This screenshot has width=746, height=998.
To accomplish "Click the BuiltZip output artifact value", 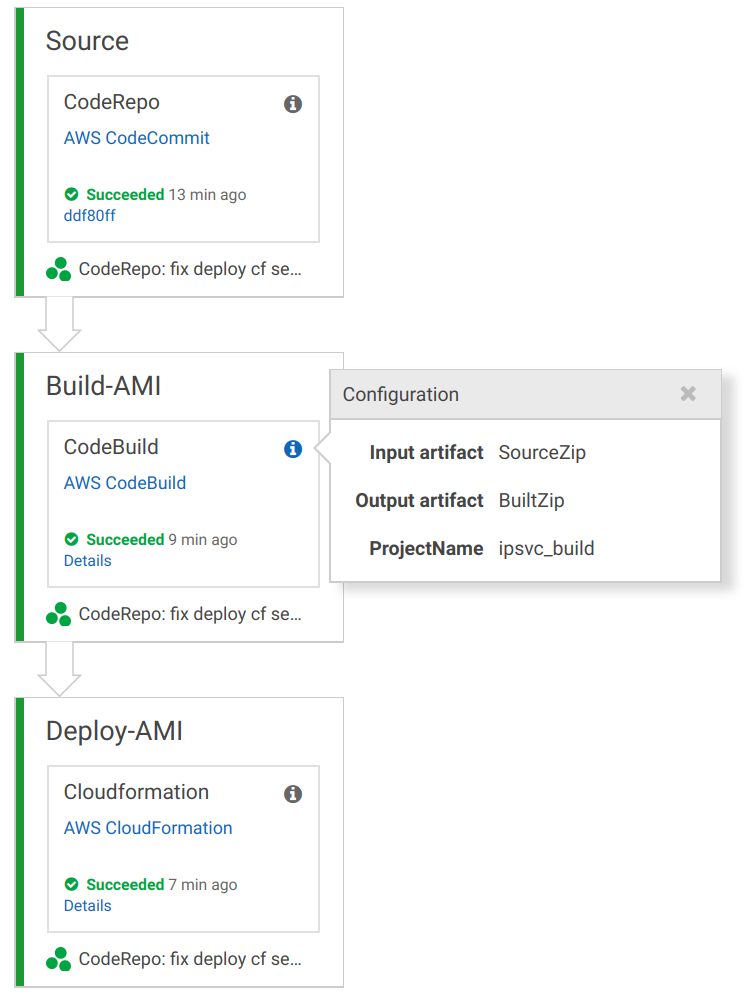I will tap(531, 500).
